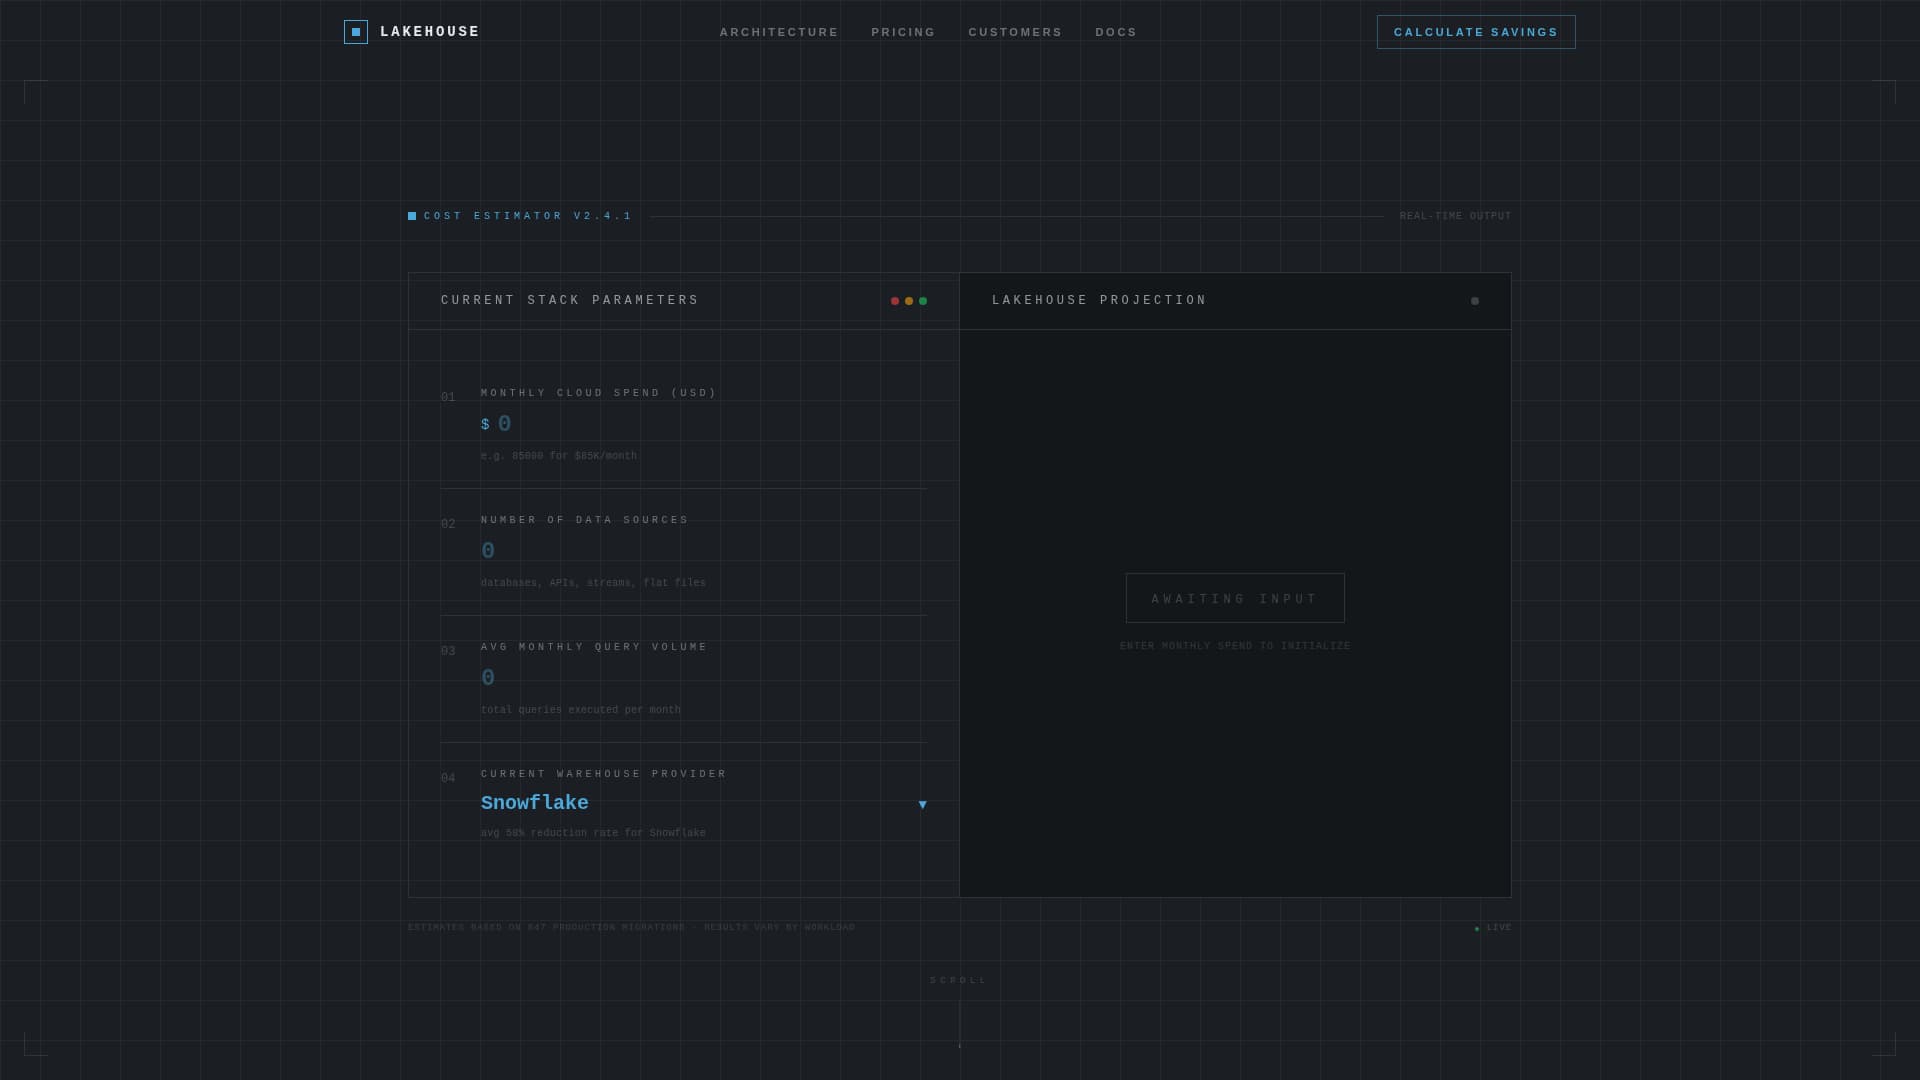Viewport: 1920px width, 1080px height.
Task: Click the LAKEHOUSE brand name
Action: tap(430, 32)
